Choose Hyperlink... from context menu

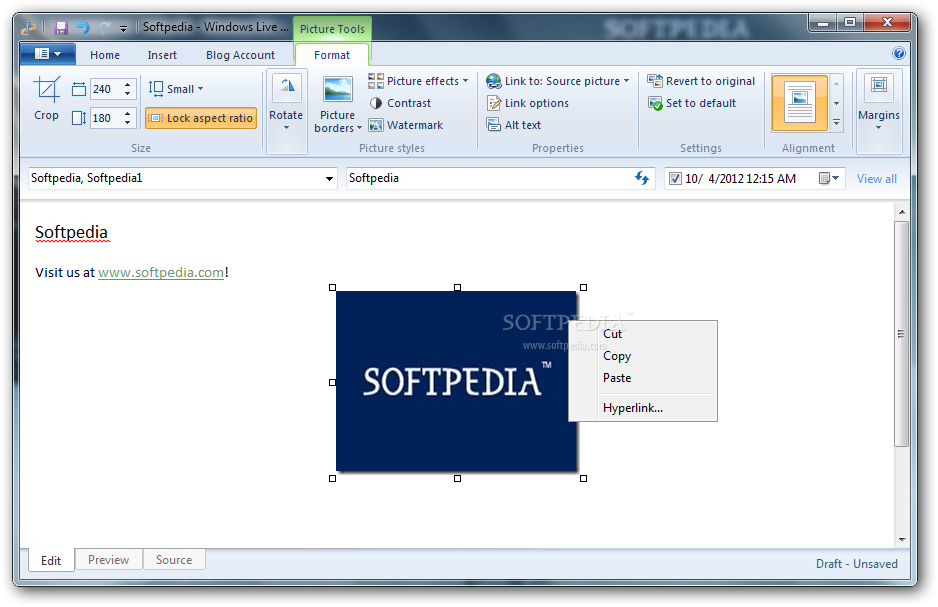[x=643, y=408]
